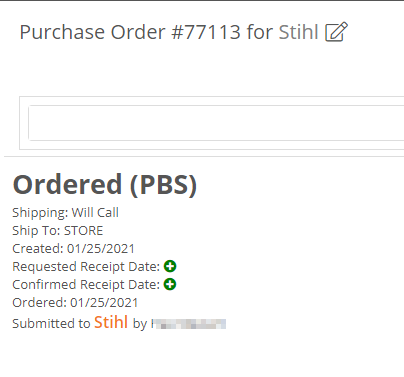Select the Ordered date 01/25/2021

[x=104, y=303]
